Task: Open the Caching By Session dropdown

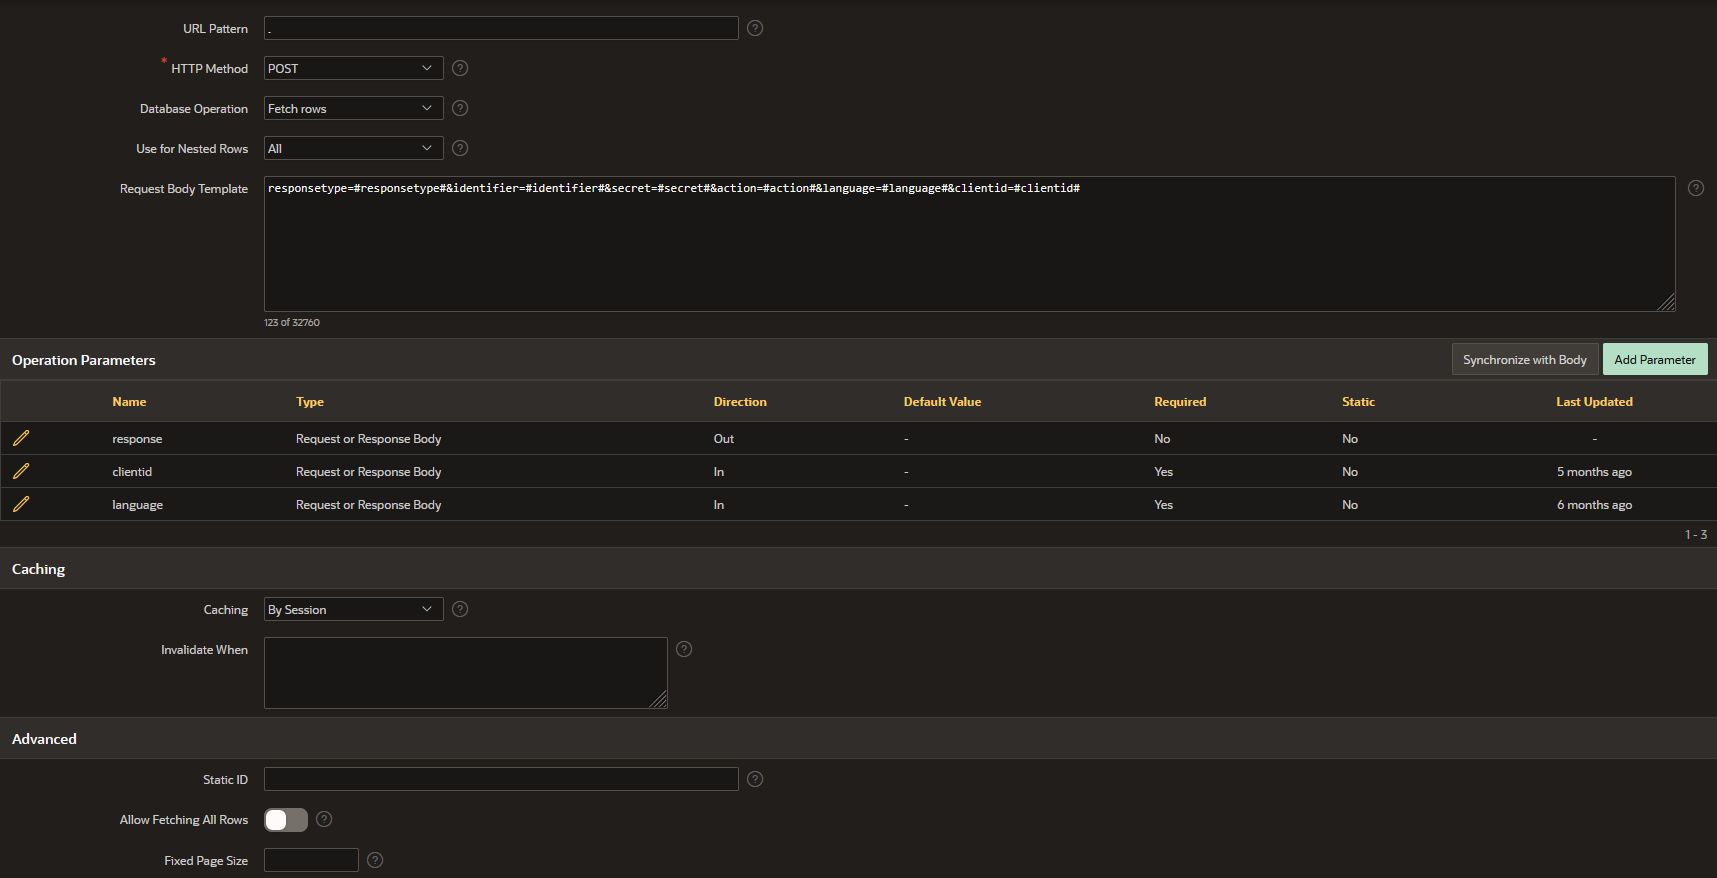Action: click(x=354, y=609)
